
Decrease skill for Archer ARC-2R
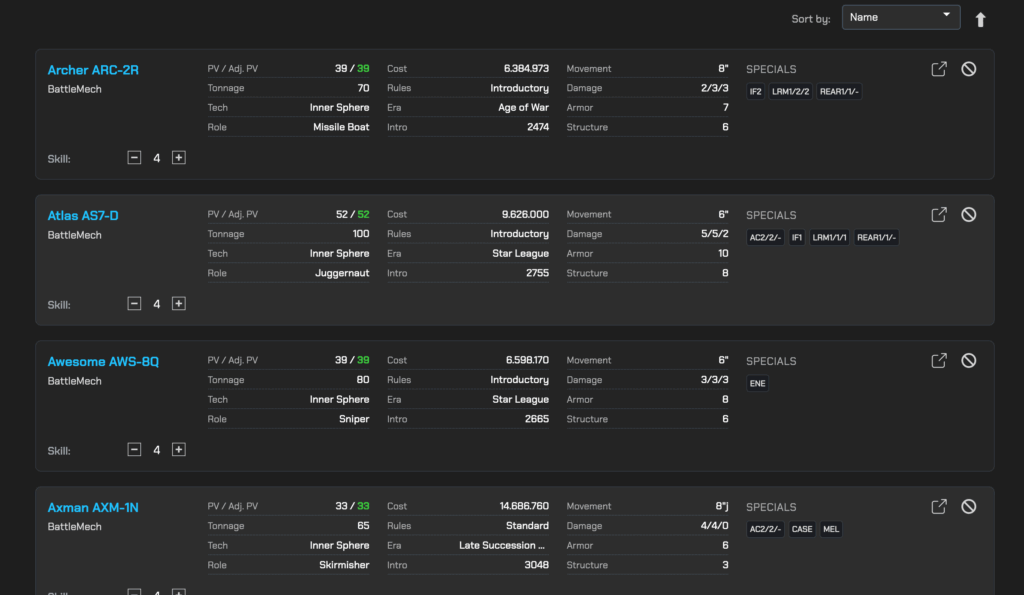pyautogui.click(x=134, y=158)
